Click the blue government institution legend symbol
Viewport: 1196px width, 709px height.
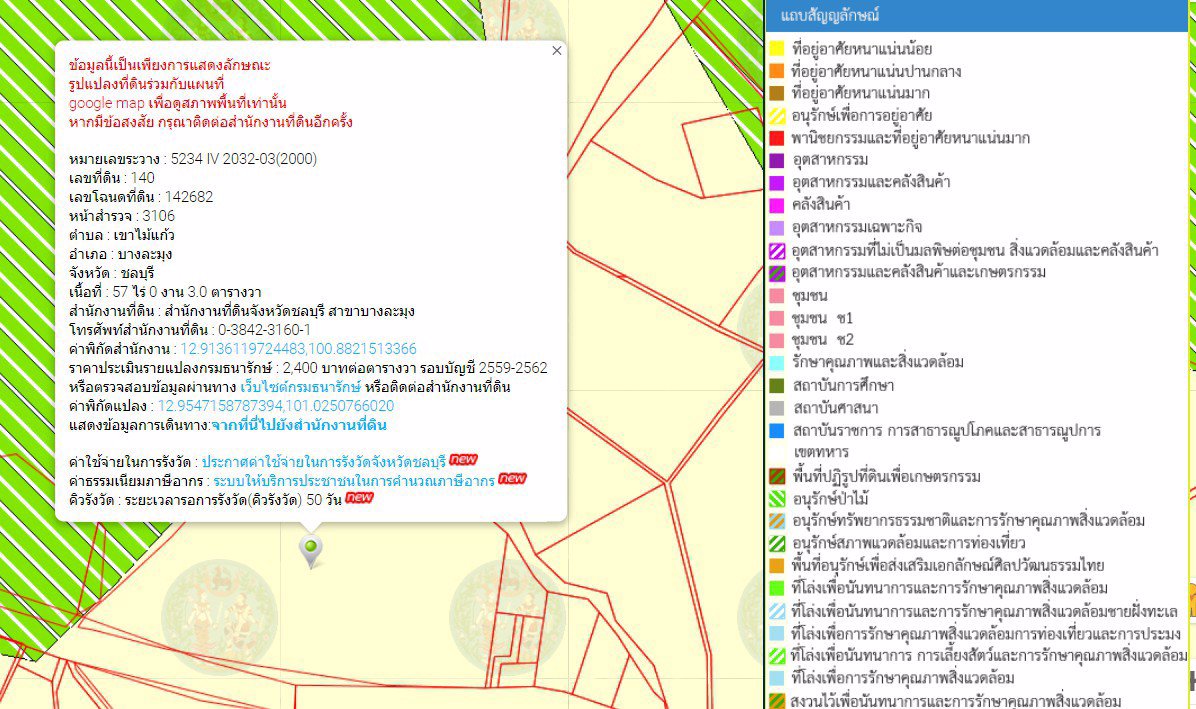point(776,430)
